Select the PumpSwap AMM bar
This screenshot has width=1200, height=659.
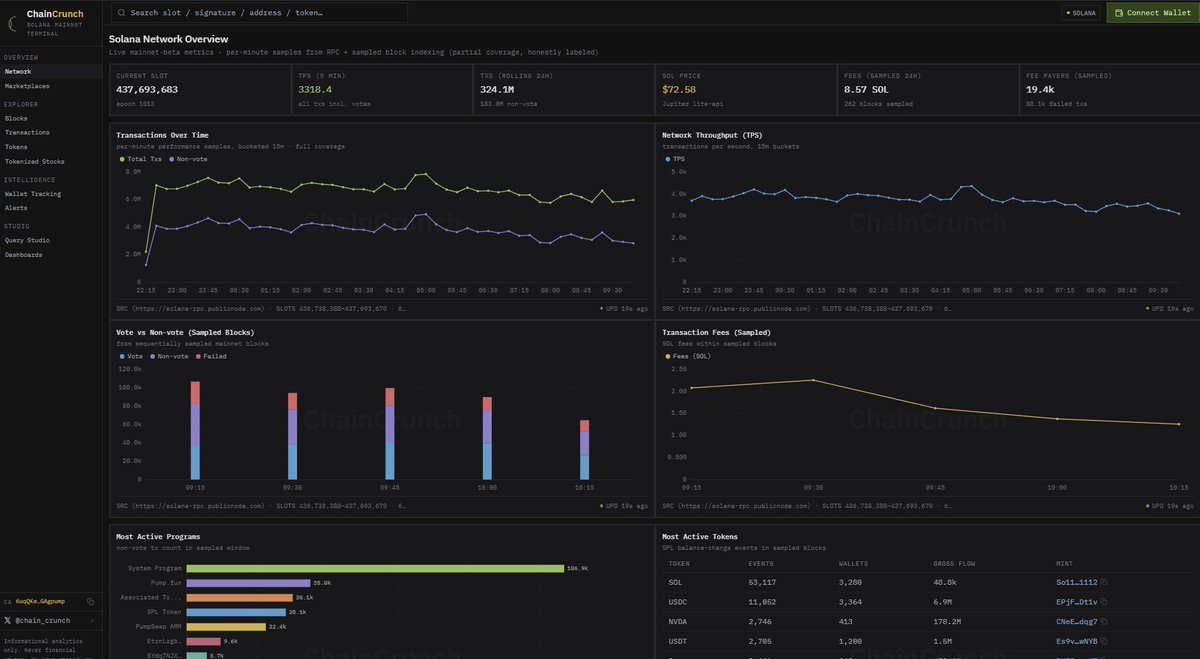tap(226, 626)
